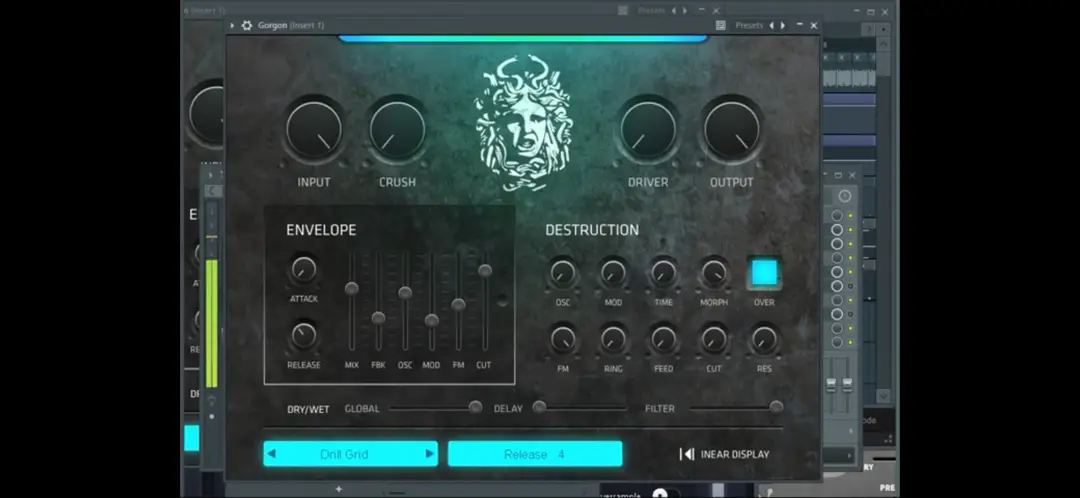This screenshot has width=1080, height=498.
Task: Select previous preset with Drill Grid left arrow
Action: pyautogui.click(x=272, y=454)
